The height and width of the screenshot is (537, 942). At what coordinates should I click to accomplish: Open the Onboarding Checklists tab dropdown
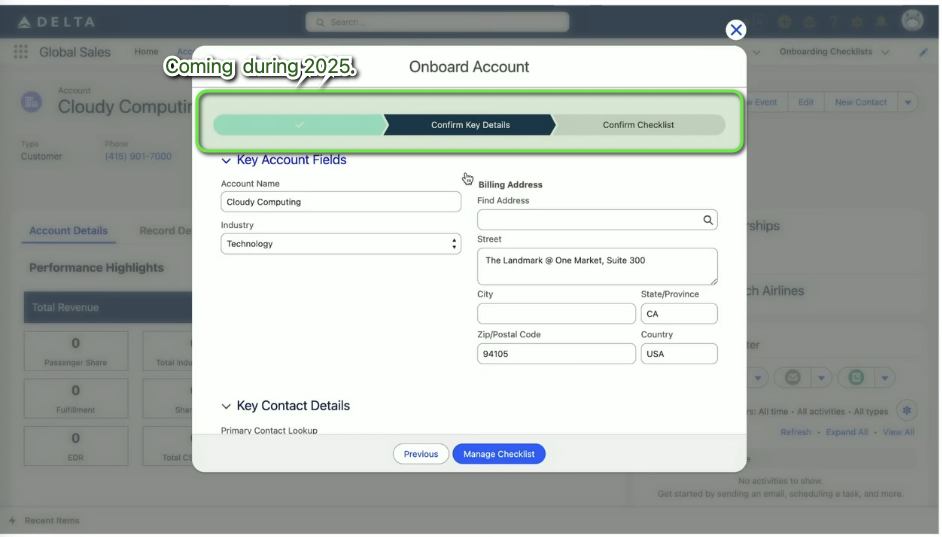click(x=886, y=52)
